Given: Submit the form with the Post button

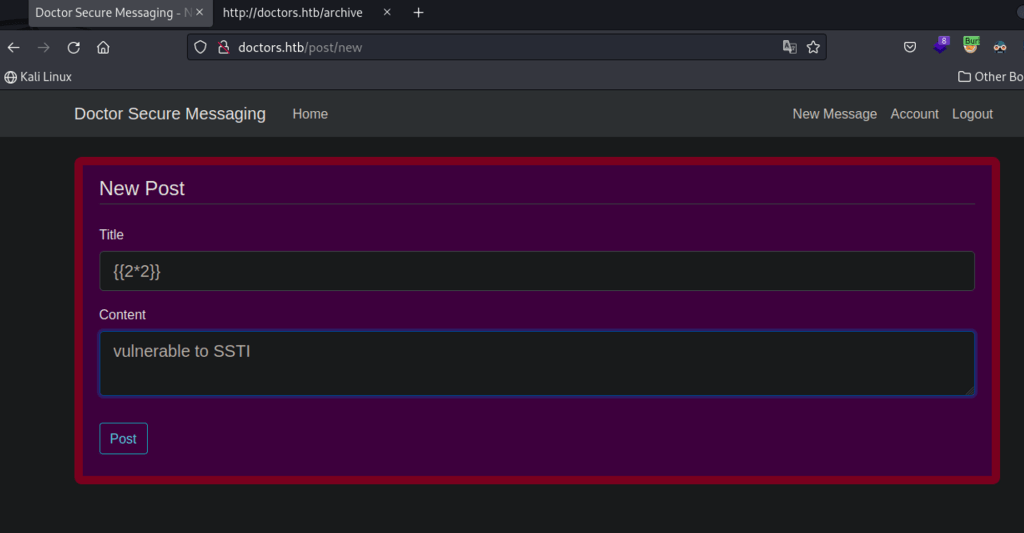Looking at the screenshot, I should (123, 439).
